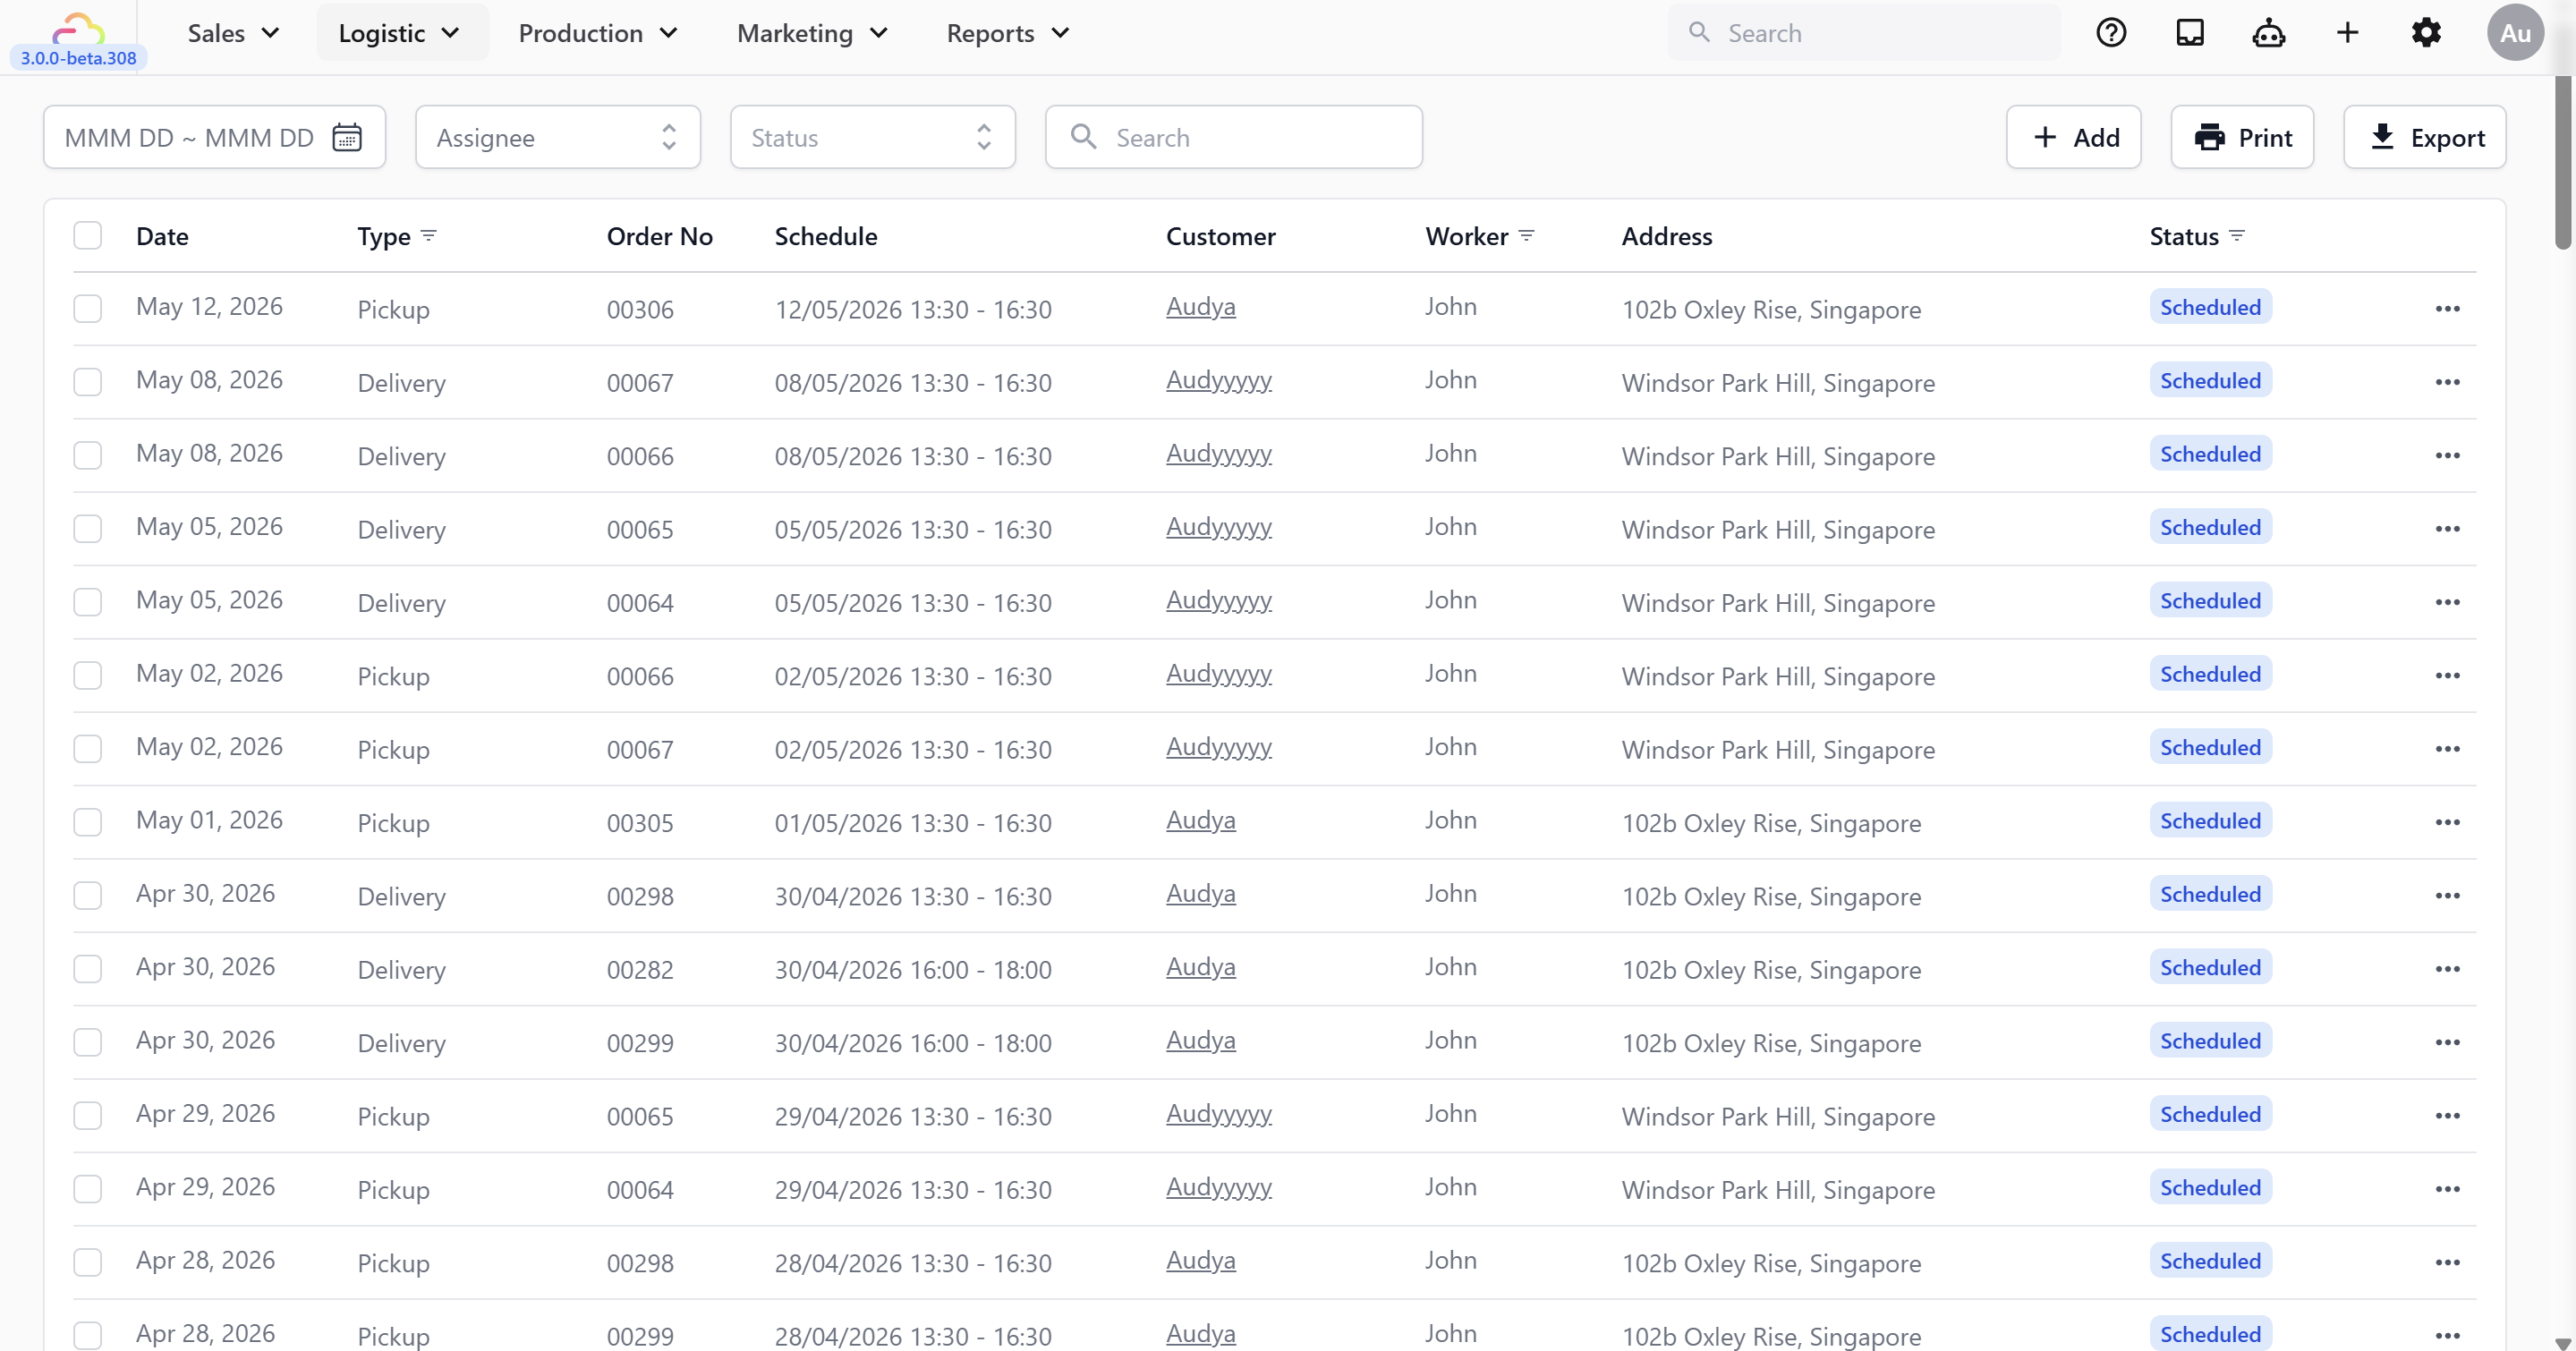Open row actions for May 02 order 00067
Viewport: 2576px width, 1351px height.
(2447, 749)
